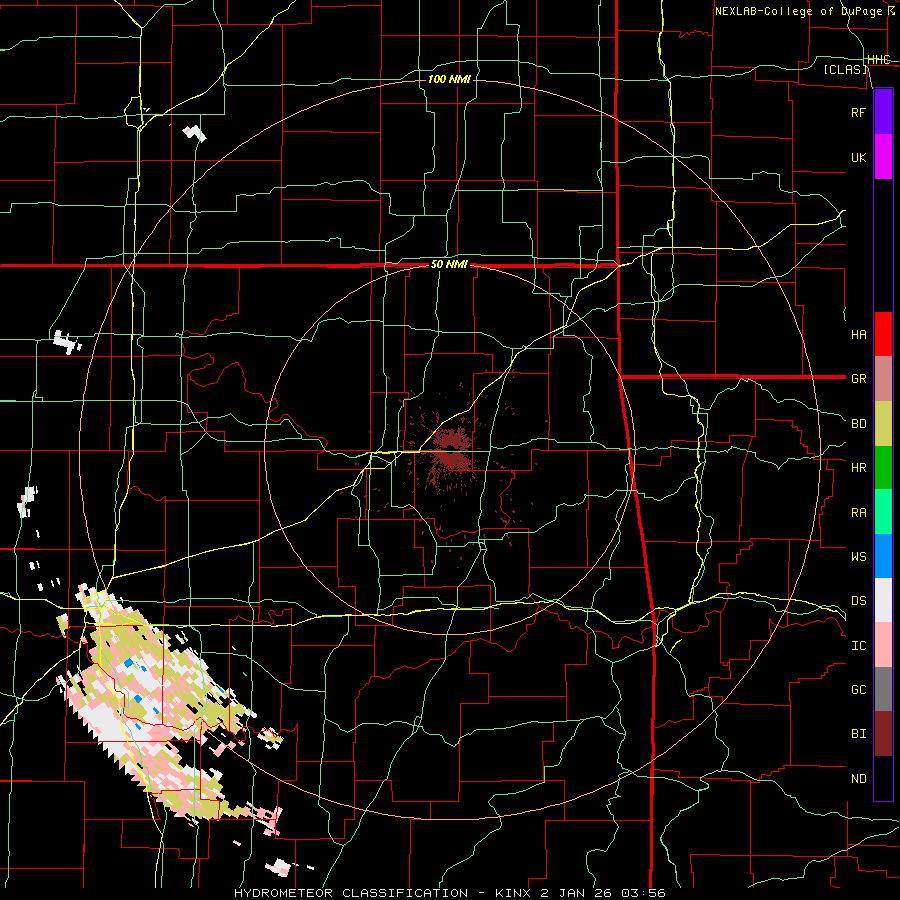Click the UK legend label
Viewport: 900px width, 900px height.
(858, 157)
